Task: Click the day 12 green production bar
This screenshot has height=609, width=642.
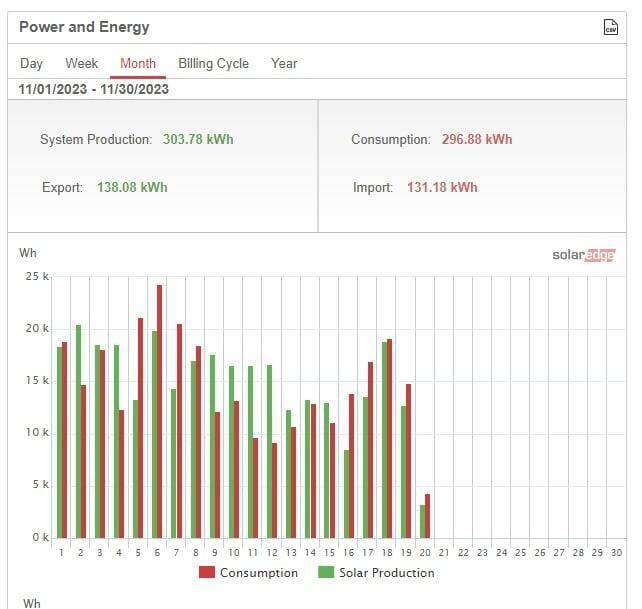Action: (x=269, y=452)
